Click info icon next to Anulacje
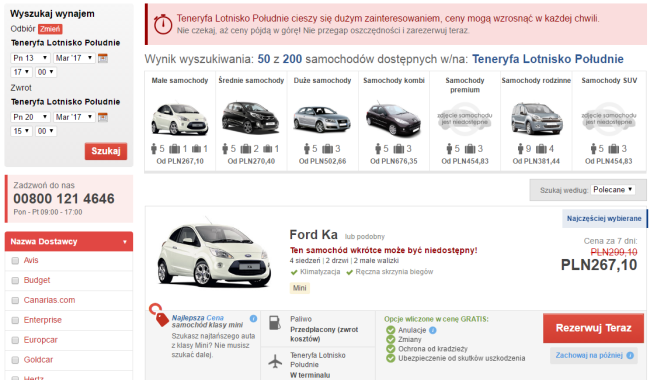Viewport: 650px width, 380px height. 432,330
